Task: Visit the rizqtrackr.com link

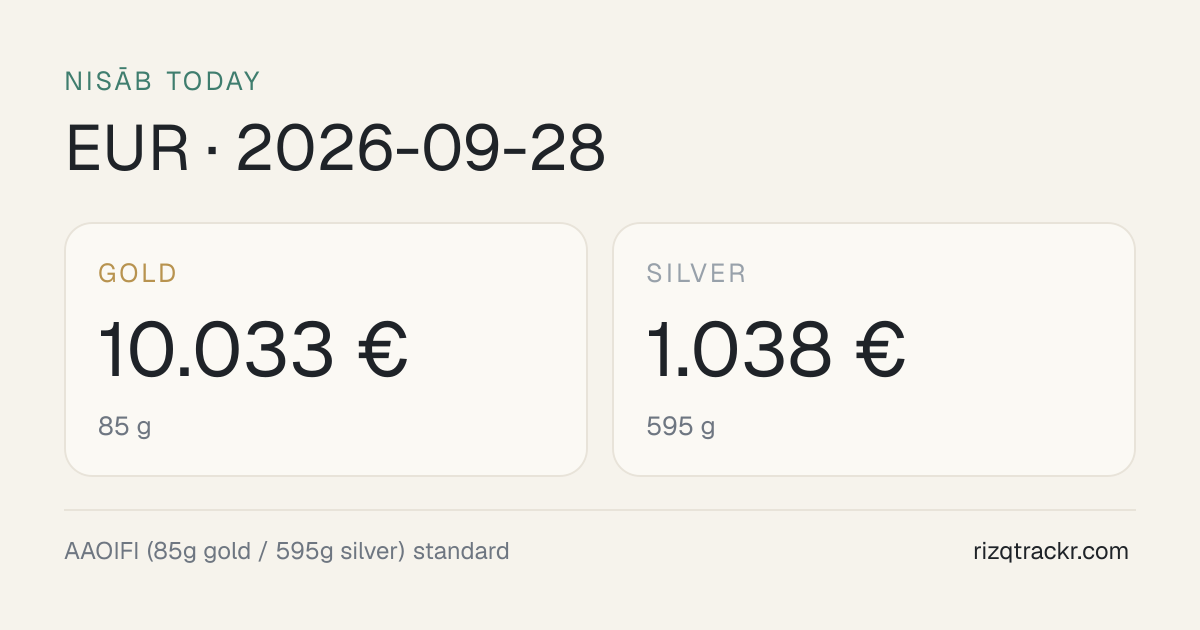Action: (x=1051, y=551)
